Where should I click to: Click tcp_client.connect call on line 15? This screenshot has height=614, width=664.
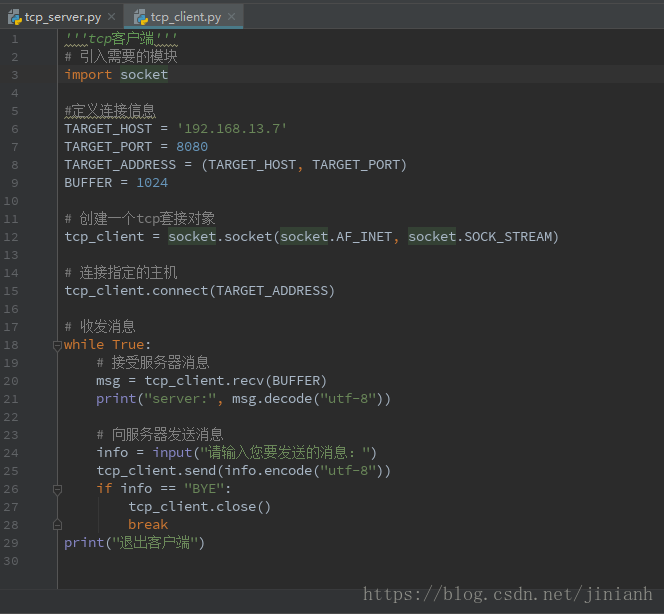tap(199, 291)
